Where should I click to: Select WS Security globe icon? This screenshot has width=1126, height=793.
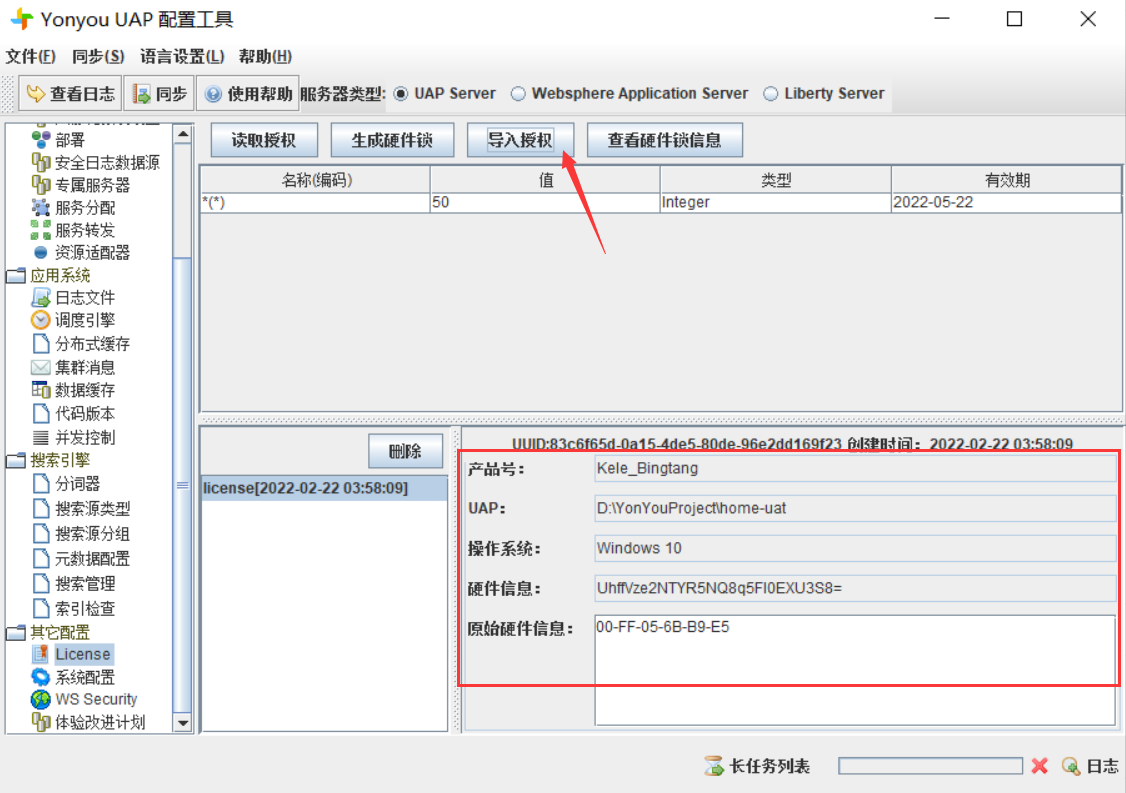41,699
